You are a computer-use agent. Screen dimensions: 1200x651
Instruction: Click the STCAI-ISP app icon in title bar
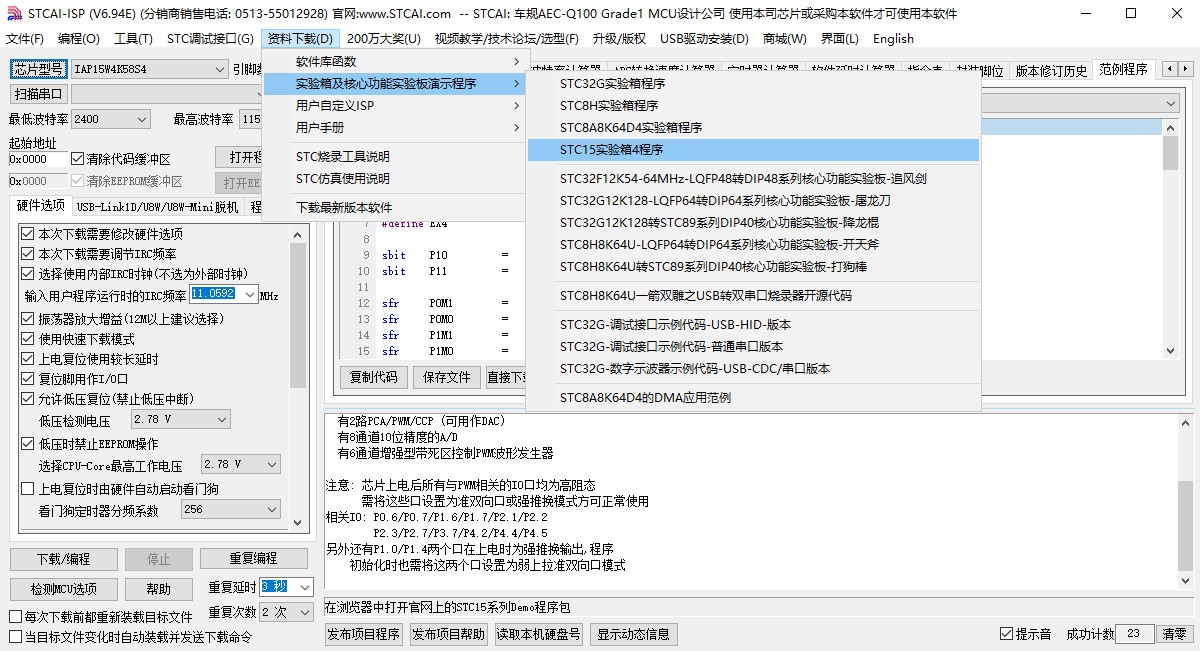12,13
